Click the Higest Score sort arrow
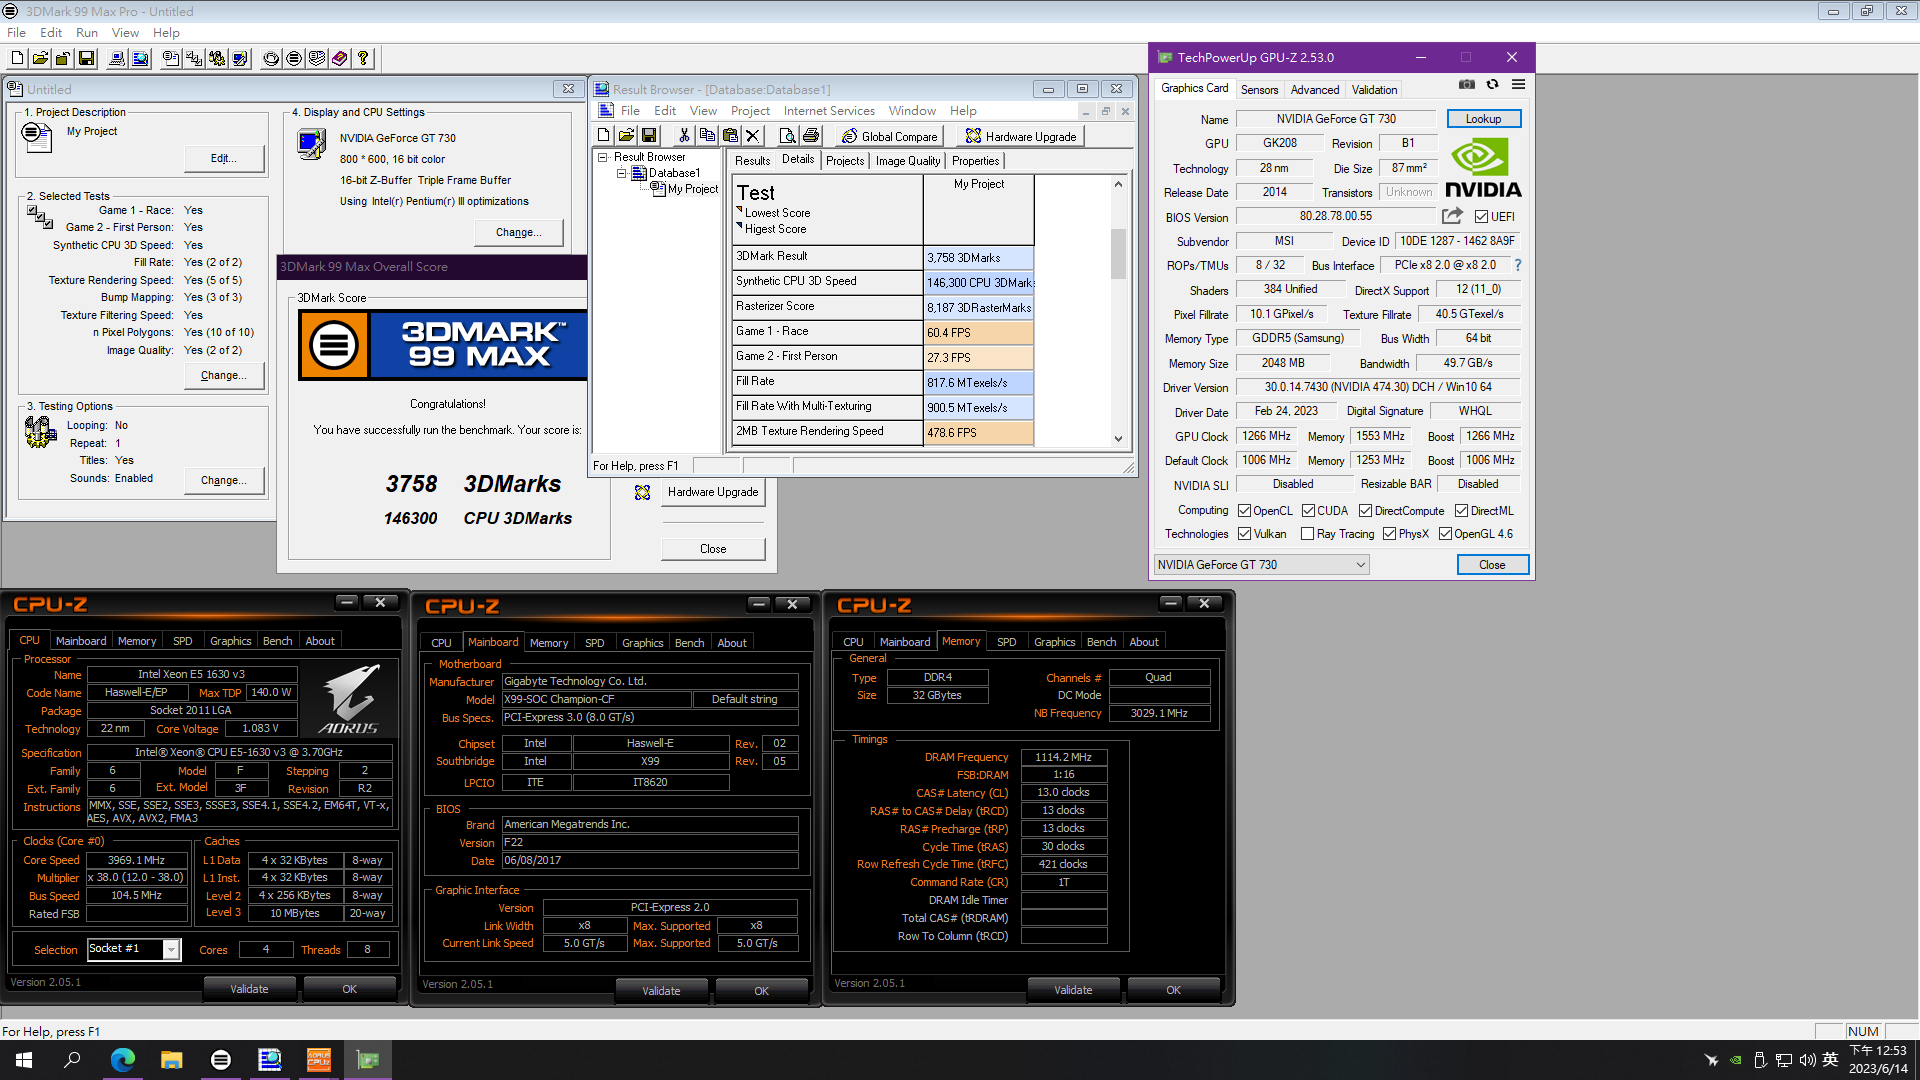Image resolution: width=1920 pixels, height=1080 pixels. click(x=739, y=227)
